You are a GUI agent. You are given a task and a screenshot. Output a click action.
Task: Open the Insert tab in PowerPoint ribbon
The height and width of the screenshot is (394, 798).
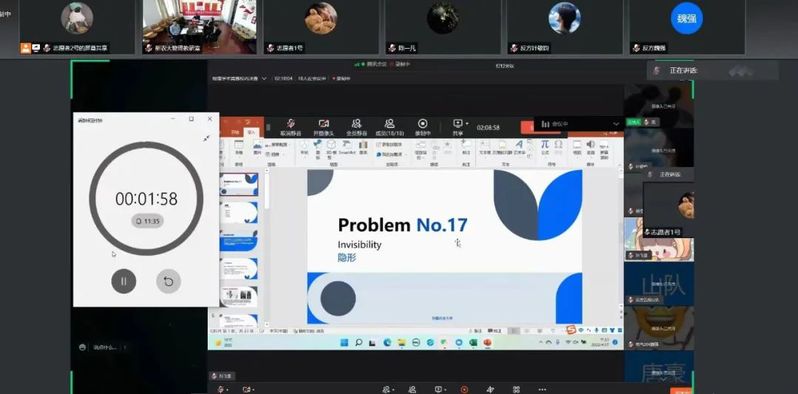(250, 132)
